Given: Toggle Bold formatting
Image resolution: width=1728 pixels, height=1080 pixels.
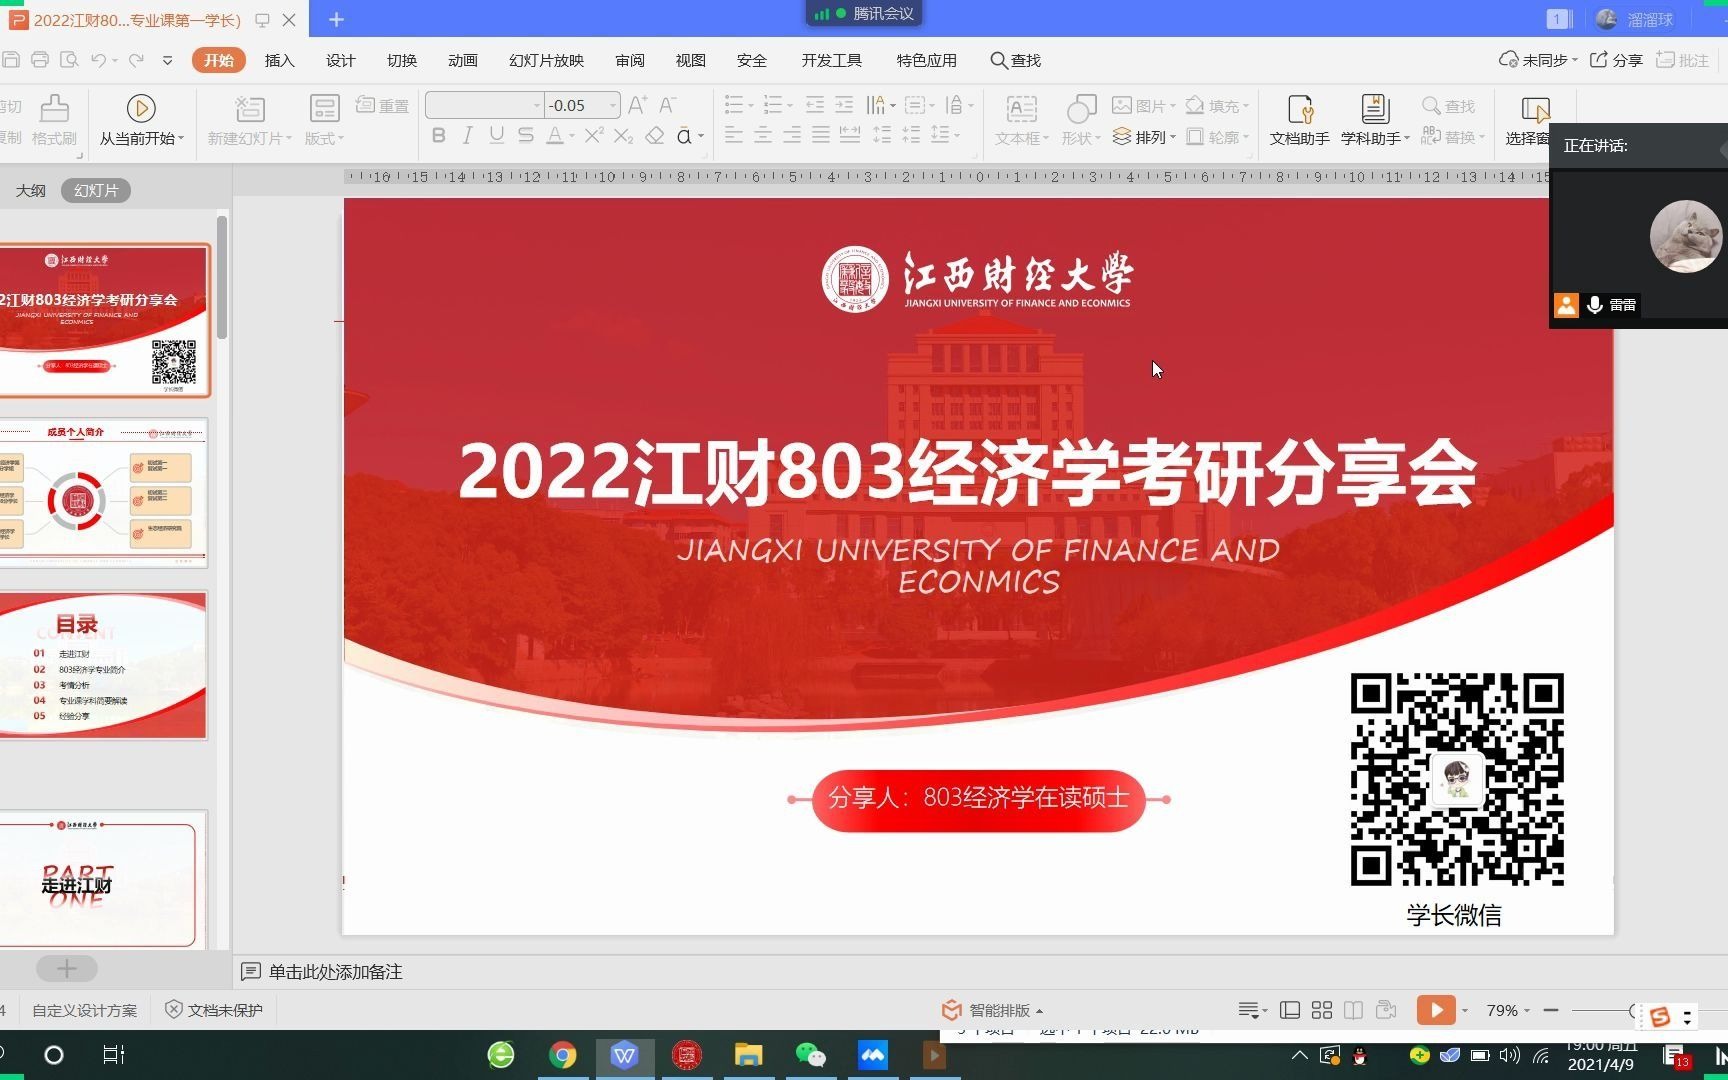Looking at the screenshot, I should click(438, 135).
